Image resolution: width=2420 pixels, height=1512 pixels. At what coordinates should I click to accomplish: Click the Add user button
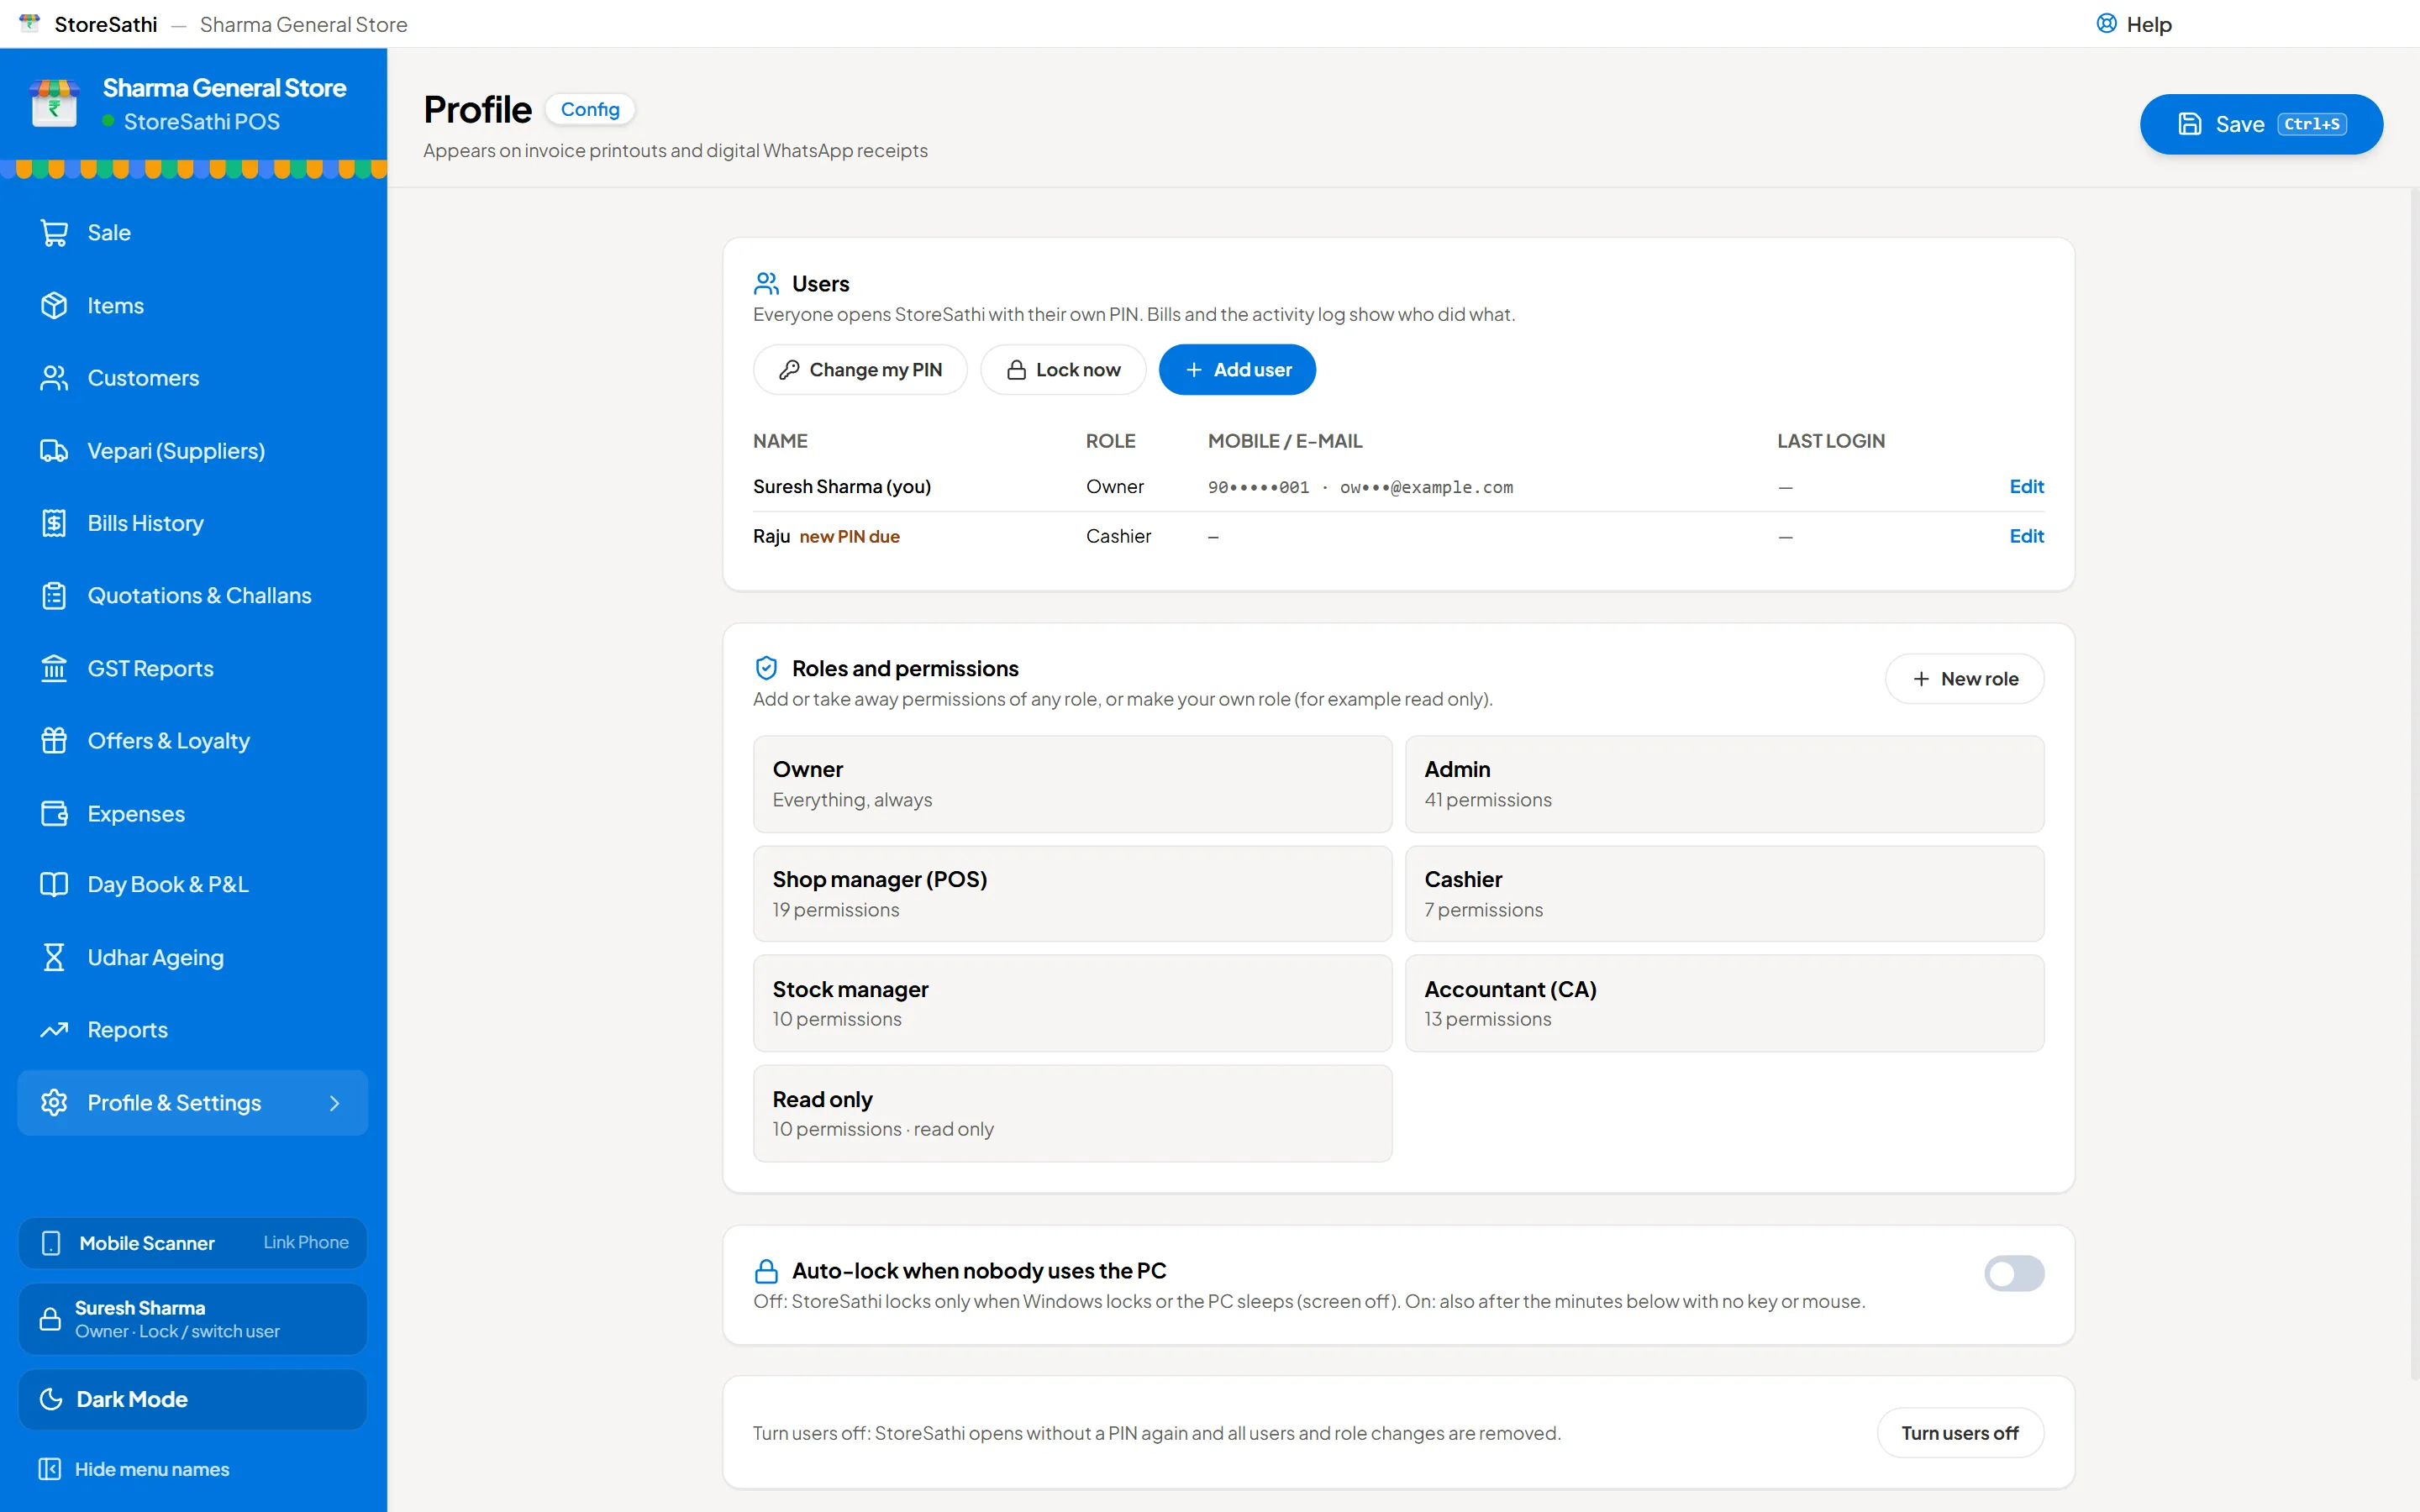(x=1237, y=370)
